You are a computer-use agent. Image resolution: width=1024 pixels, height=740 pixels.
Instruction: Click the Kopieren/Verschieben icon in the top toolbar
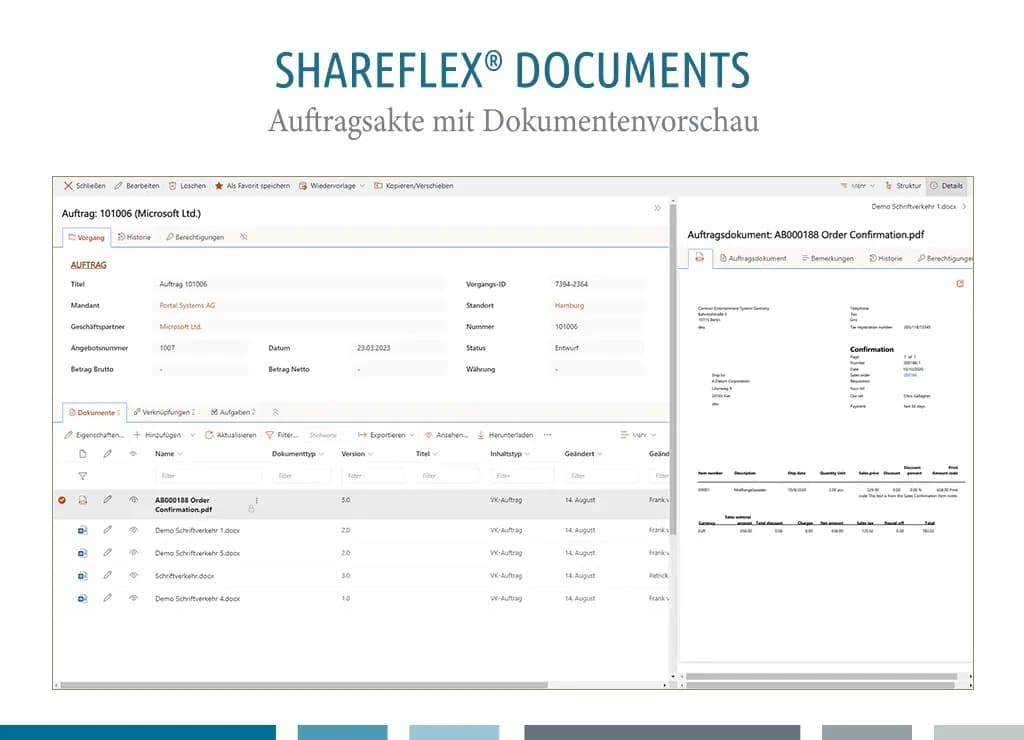point(378,185)
